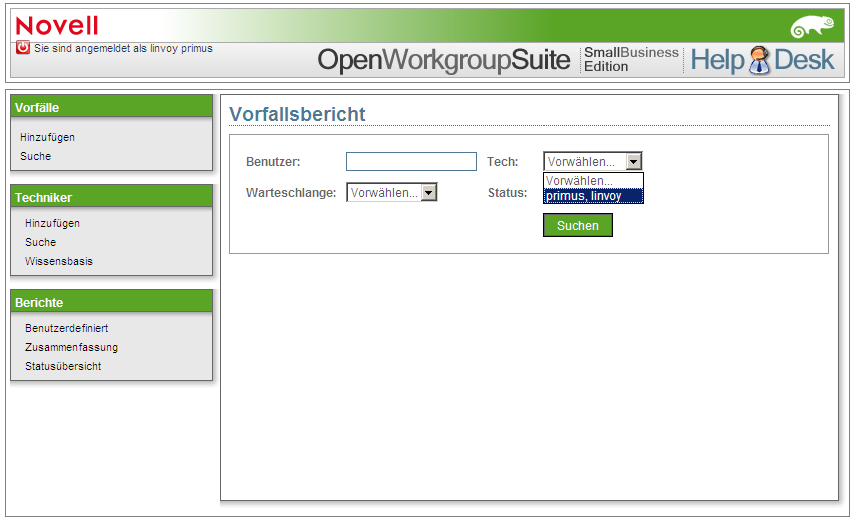Screen dimensions: 854x522
Task: Click 'Sie sind angemeldet als linvoy primus'
Action: [x=123, y=48]
